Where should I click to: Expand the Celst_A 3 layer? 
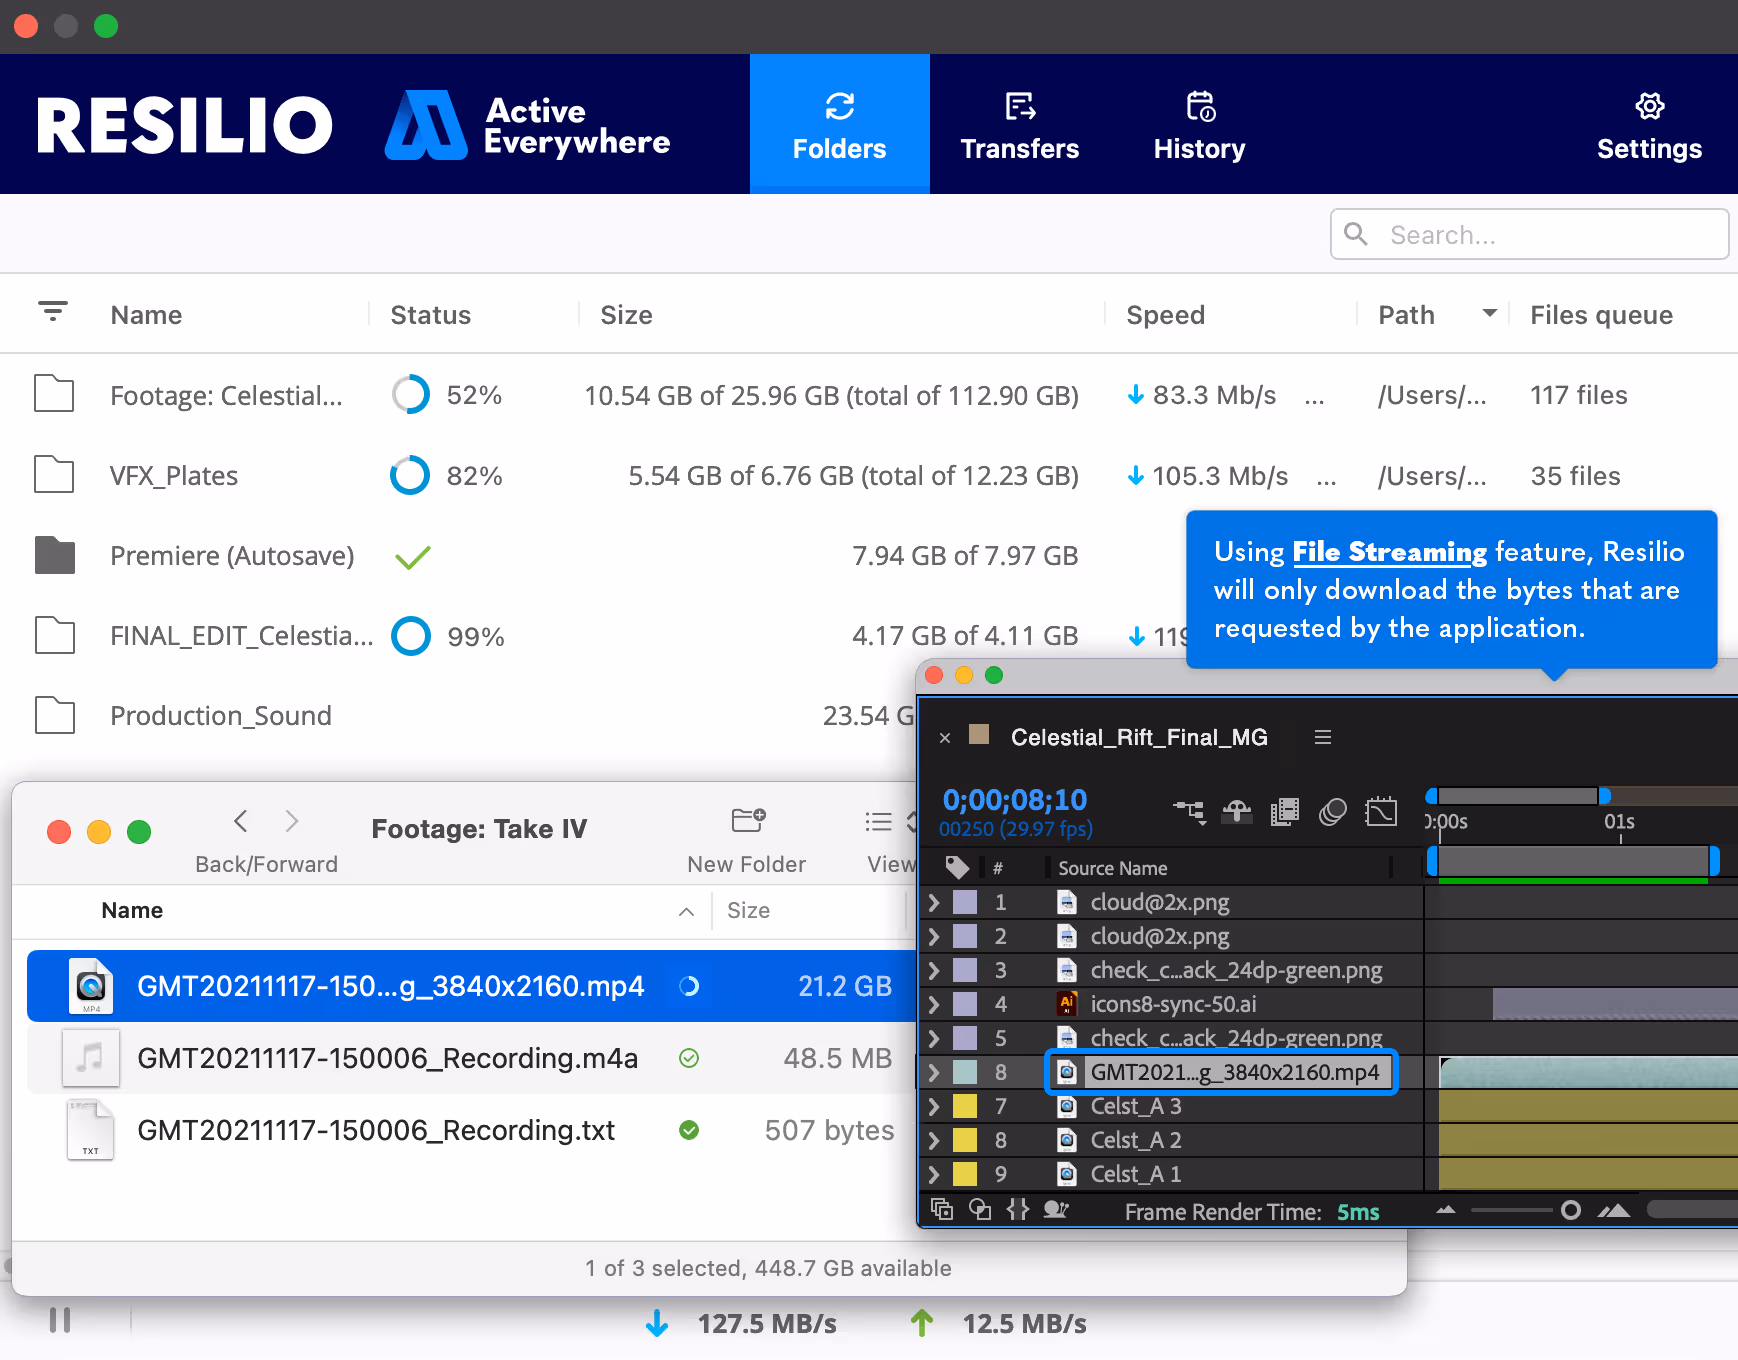click(934, 1106)
